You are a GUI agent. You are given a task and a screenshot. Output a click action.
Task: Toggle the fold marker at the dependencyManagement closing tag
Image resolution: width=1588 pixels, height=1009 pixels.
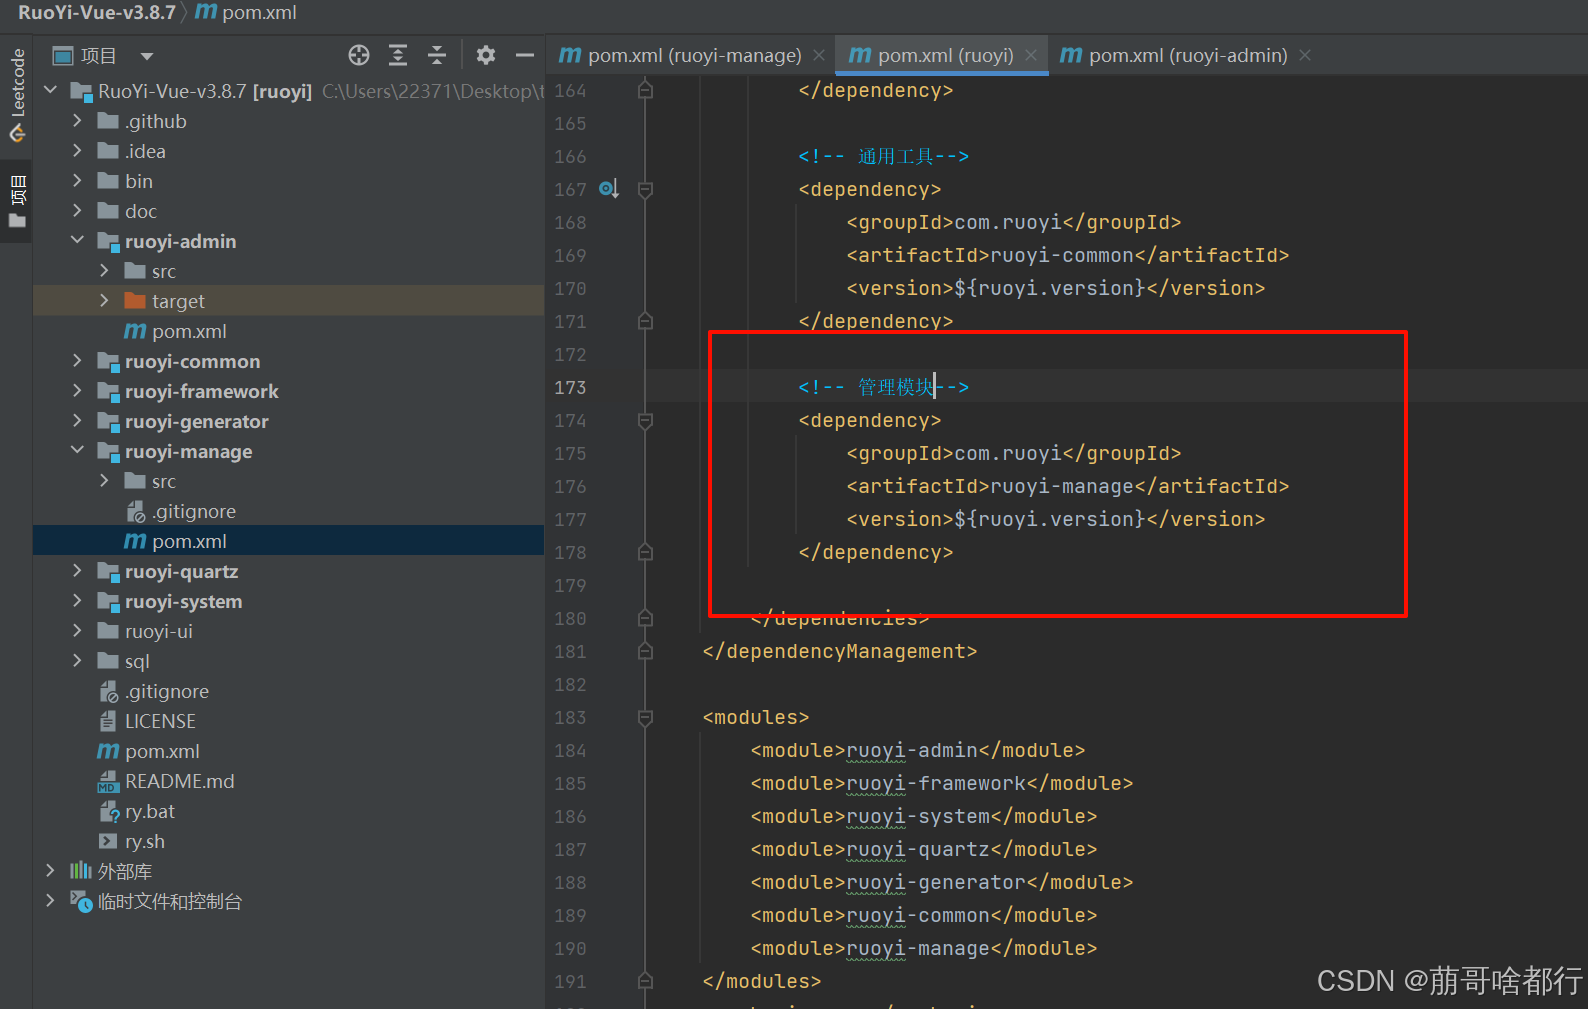pyautogui.click(x=646, y=652)
